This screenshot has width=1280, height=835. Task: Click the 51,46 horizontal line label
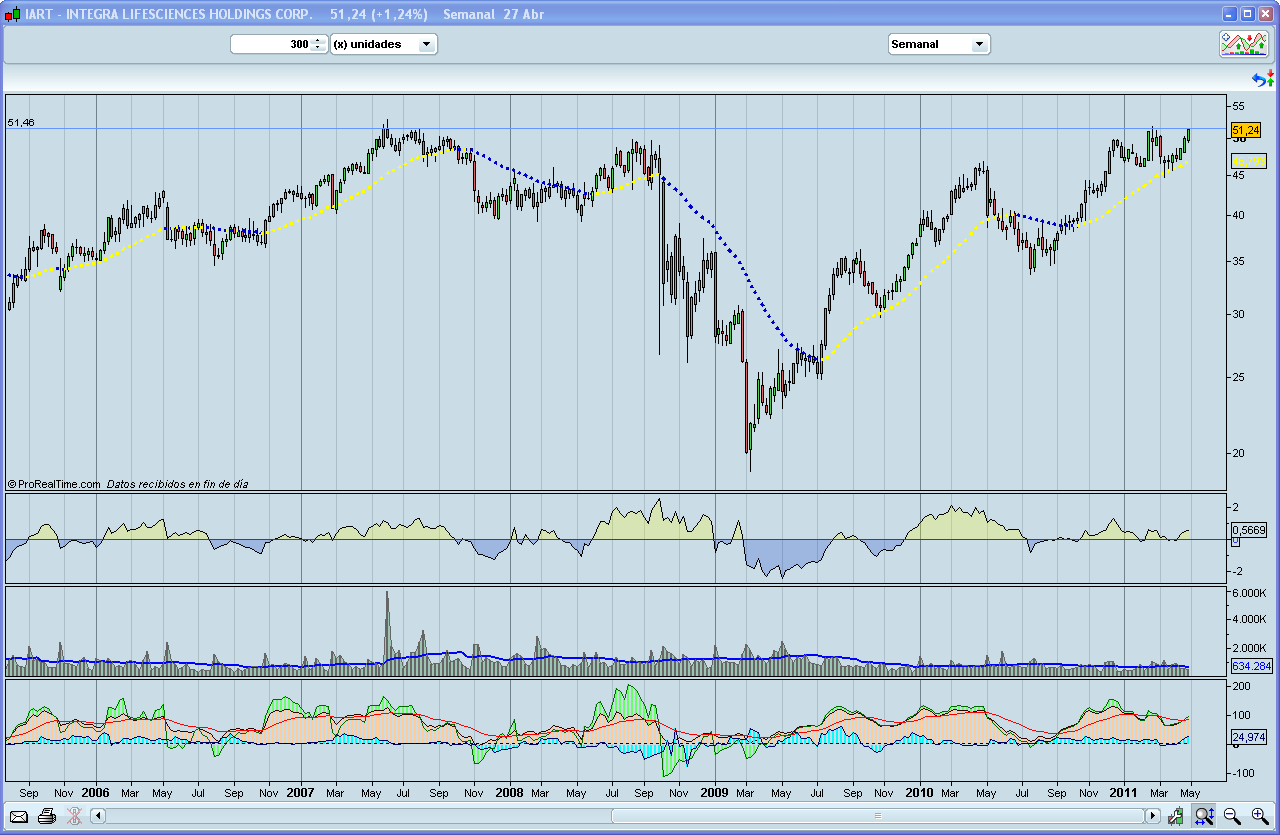(21, 122)
